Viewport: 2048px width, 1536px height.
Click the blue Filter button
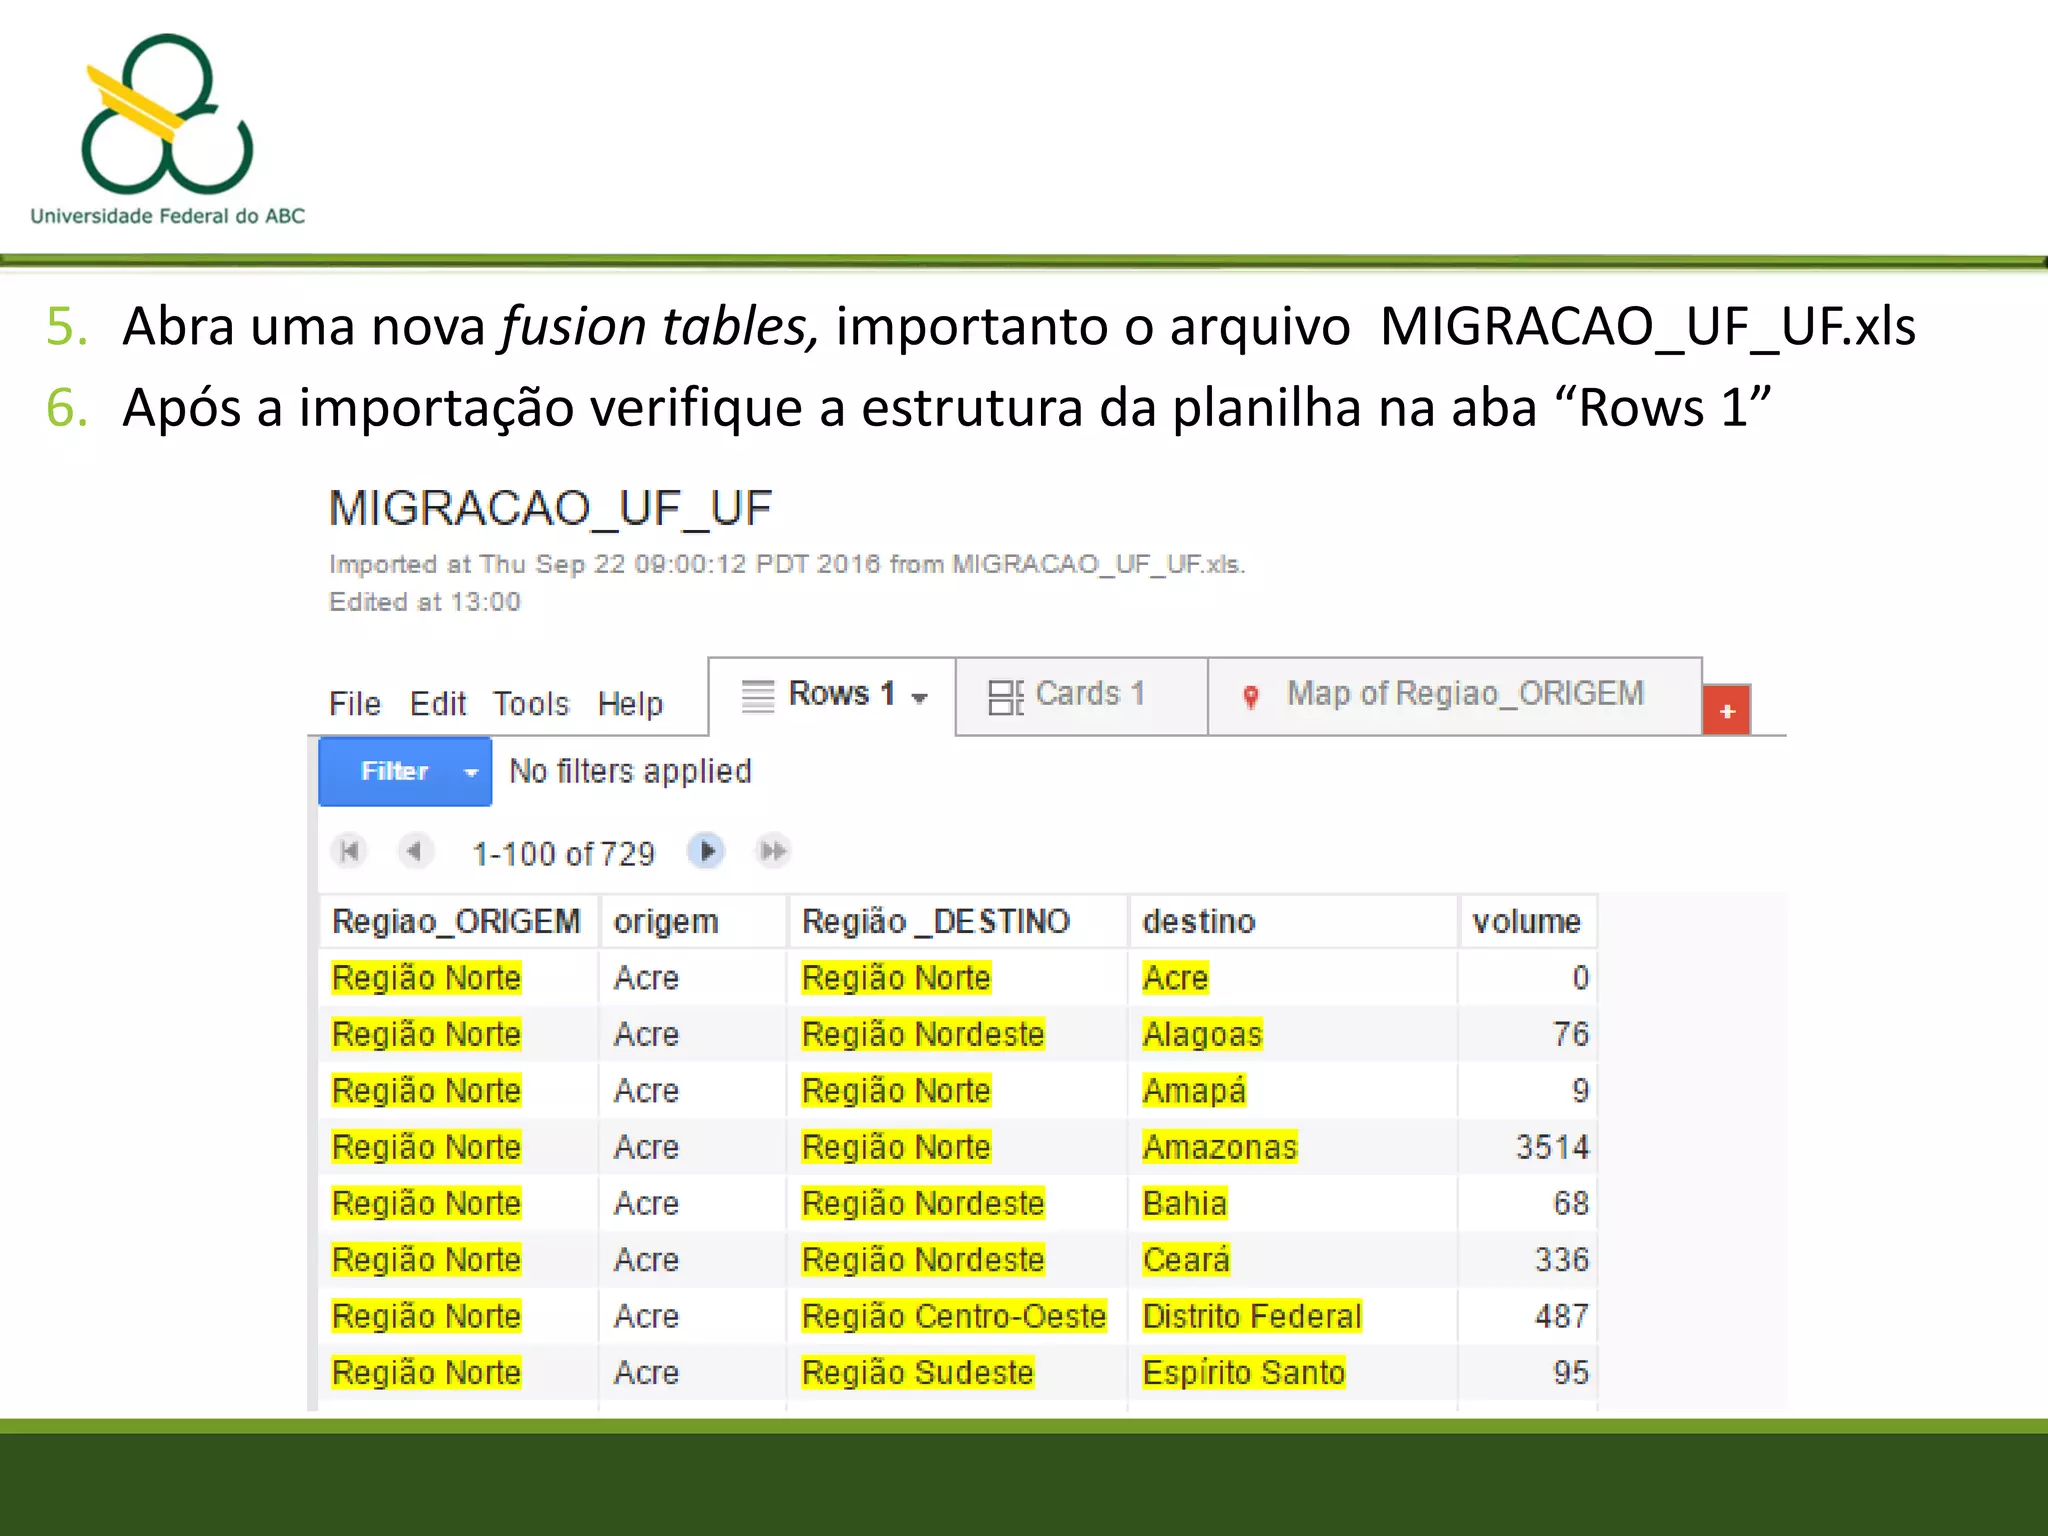tap(405, 771)
